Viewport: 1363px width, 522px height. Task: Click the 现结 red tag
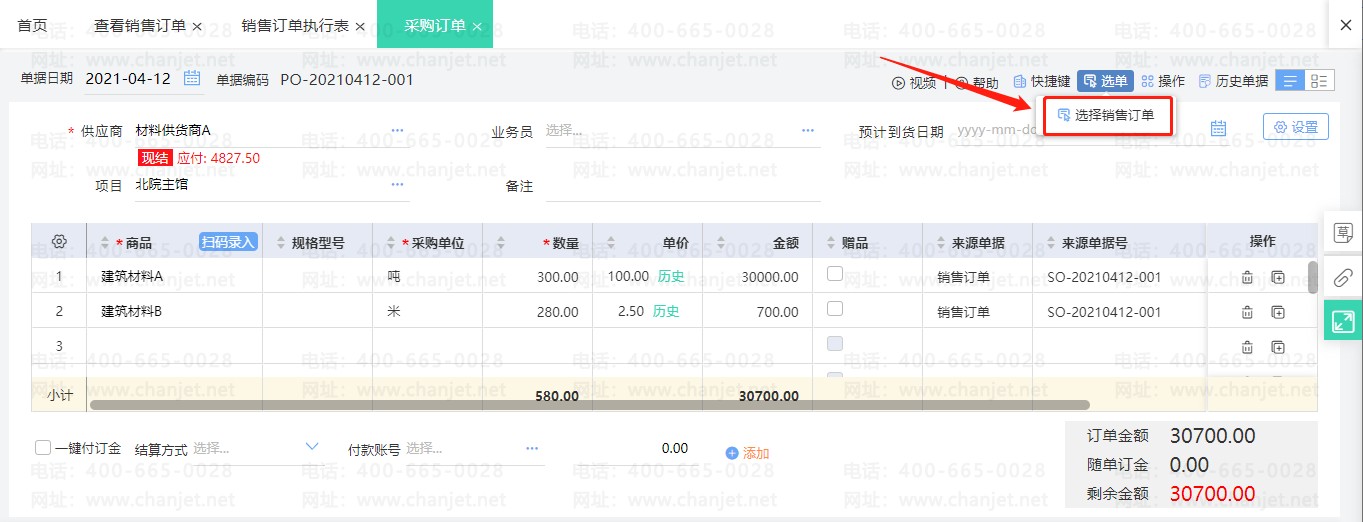pos(155,158)
